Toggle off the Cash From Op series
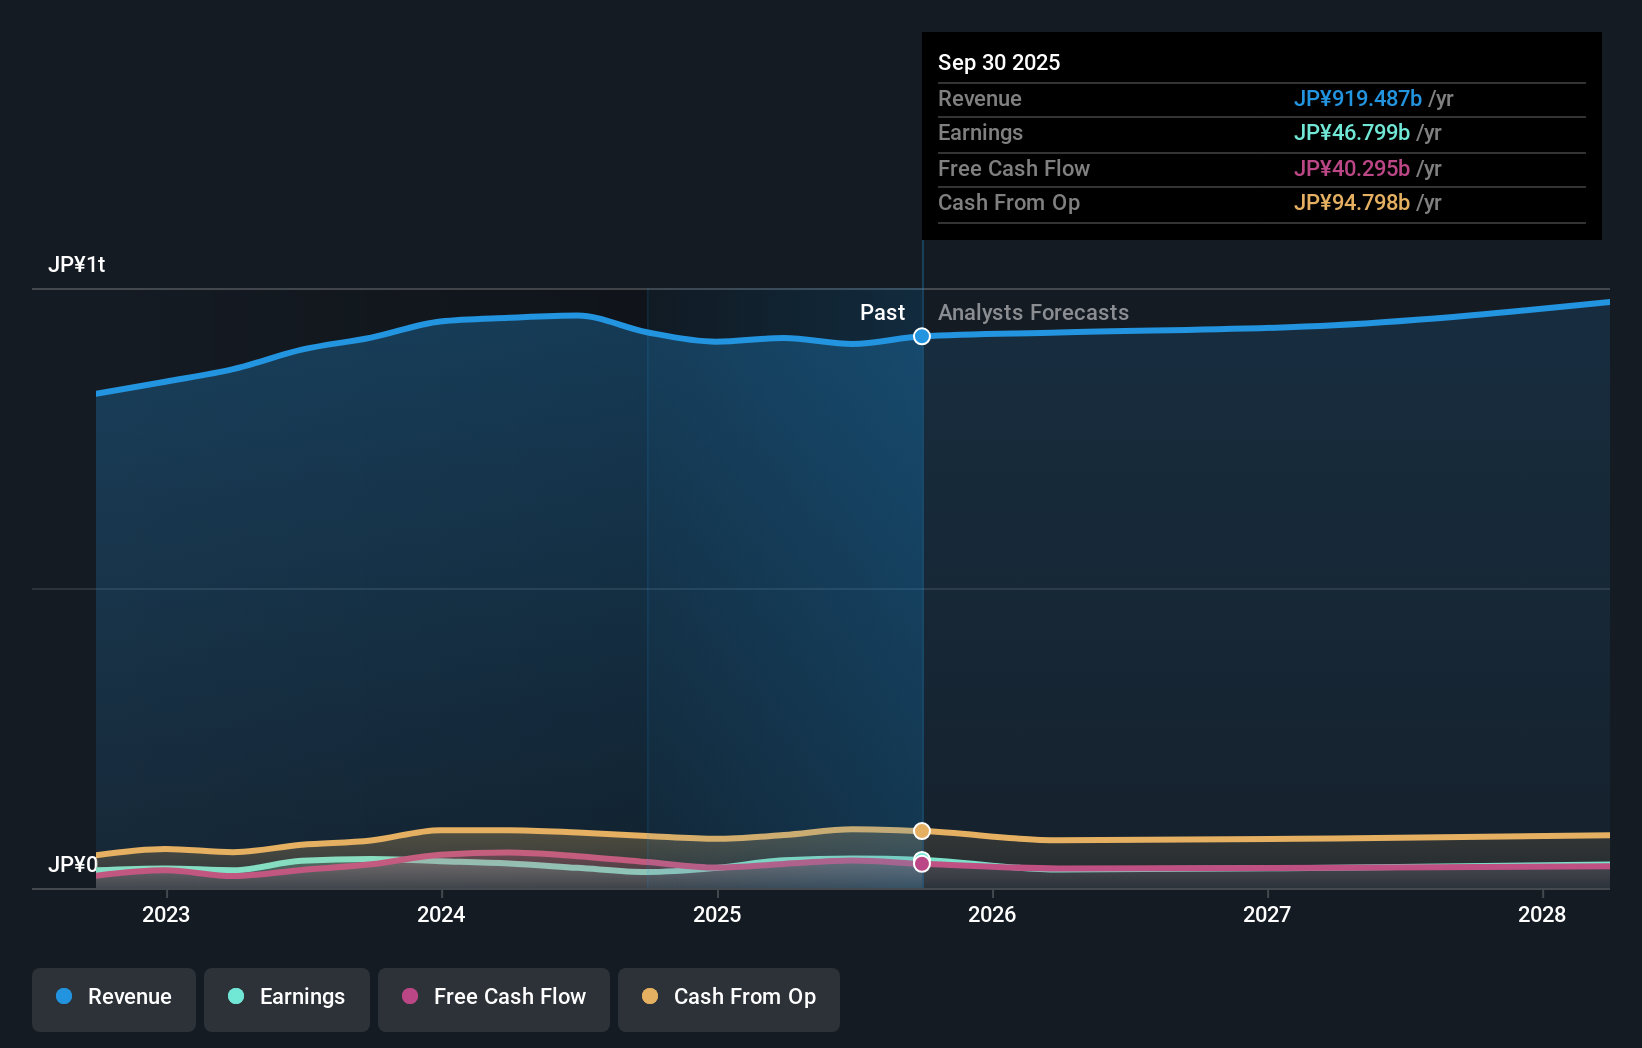Viewport: 1642px width, 1048px height. click(x=728, y=997)
